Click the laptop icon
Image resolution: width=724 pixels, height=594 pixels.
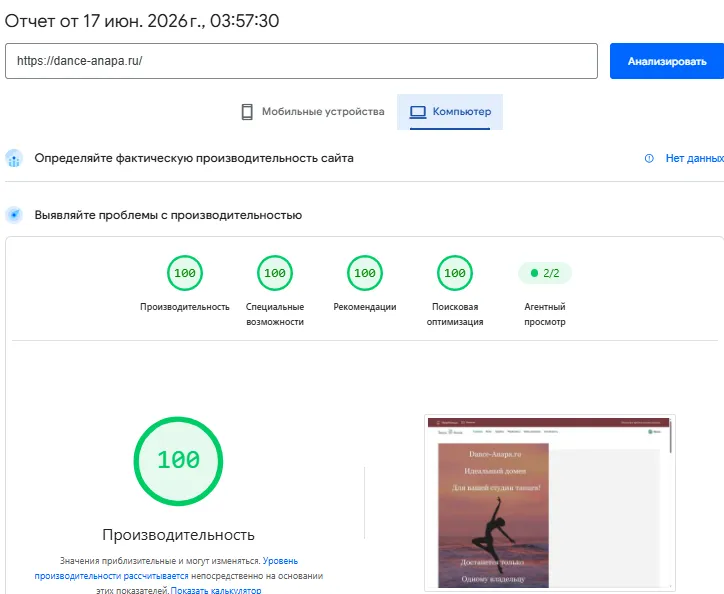[418, 112]
